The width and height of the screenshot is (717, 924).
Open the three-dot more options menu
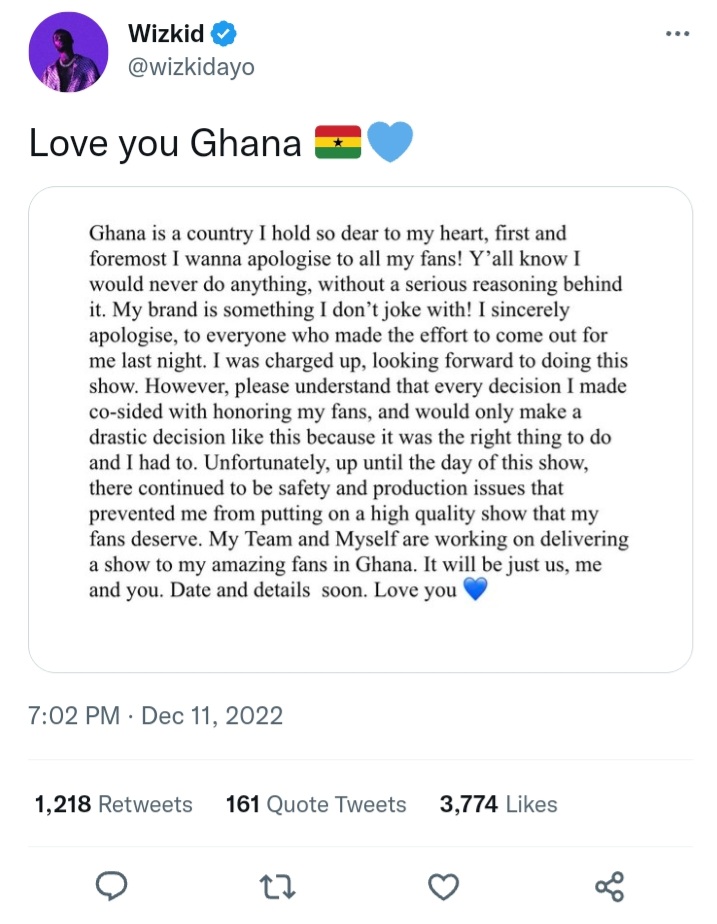click(x=677, y=34)
